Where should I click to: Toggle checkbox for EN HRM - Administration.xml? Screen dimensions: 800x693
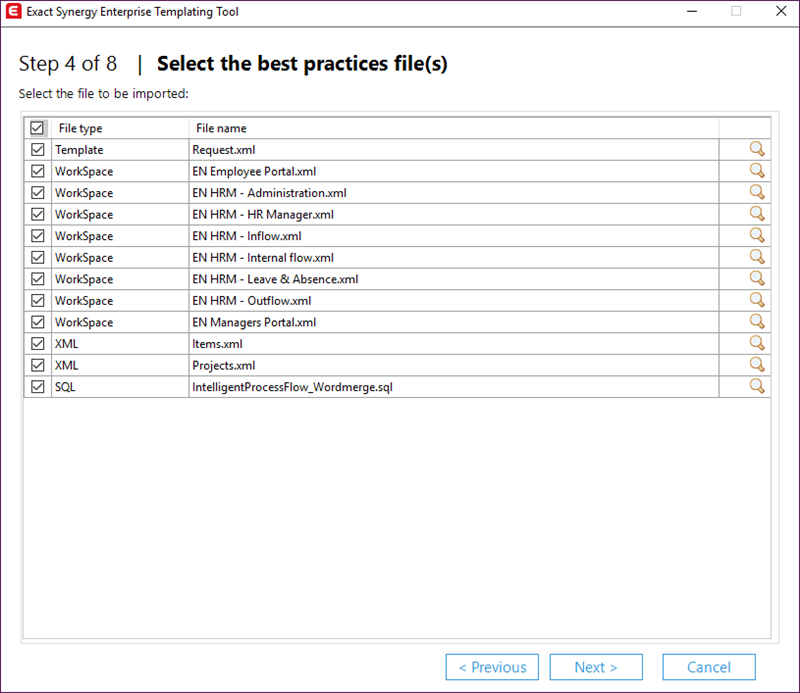pos(37,192)
